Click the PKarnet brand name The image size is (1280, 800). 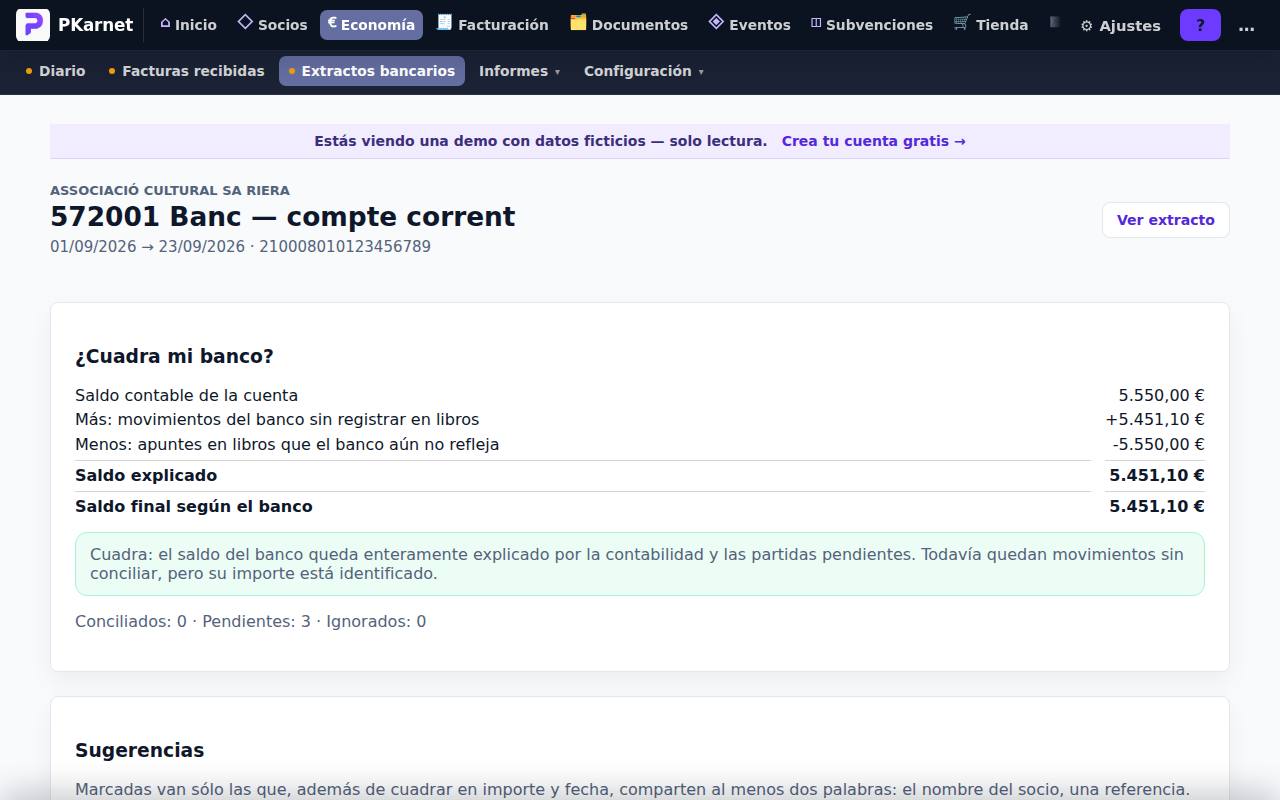coord(95,25)
